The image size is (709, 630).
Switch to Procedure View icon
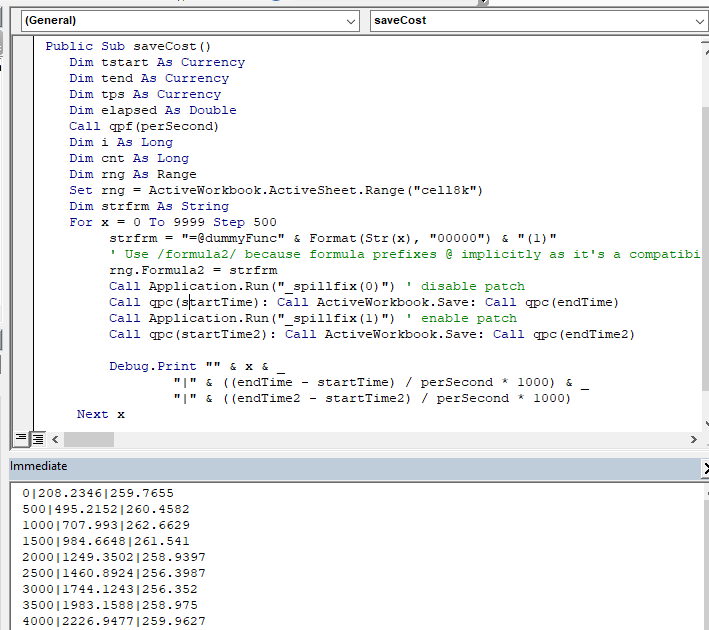[x=21, y=439]
